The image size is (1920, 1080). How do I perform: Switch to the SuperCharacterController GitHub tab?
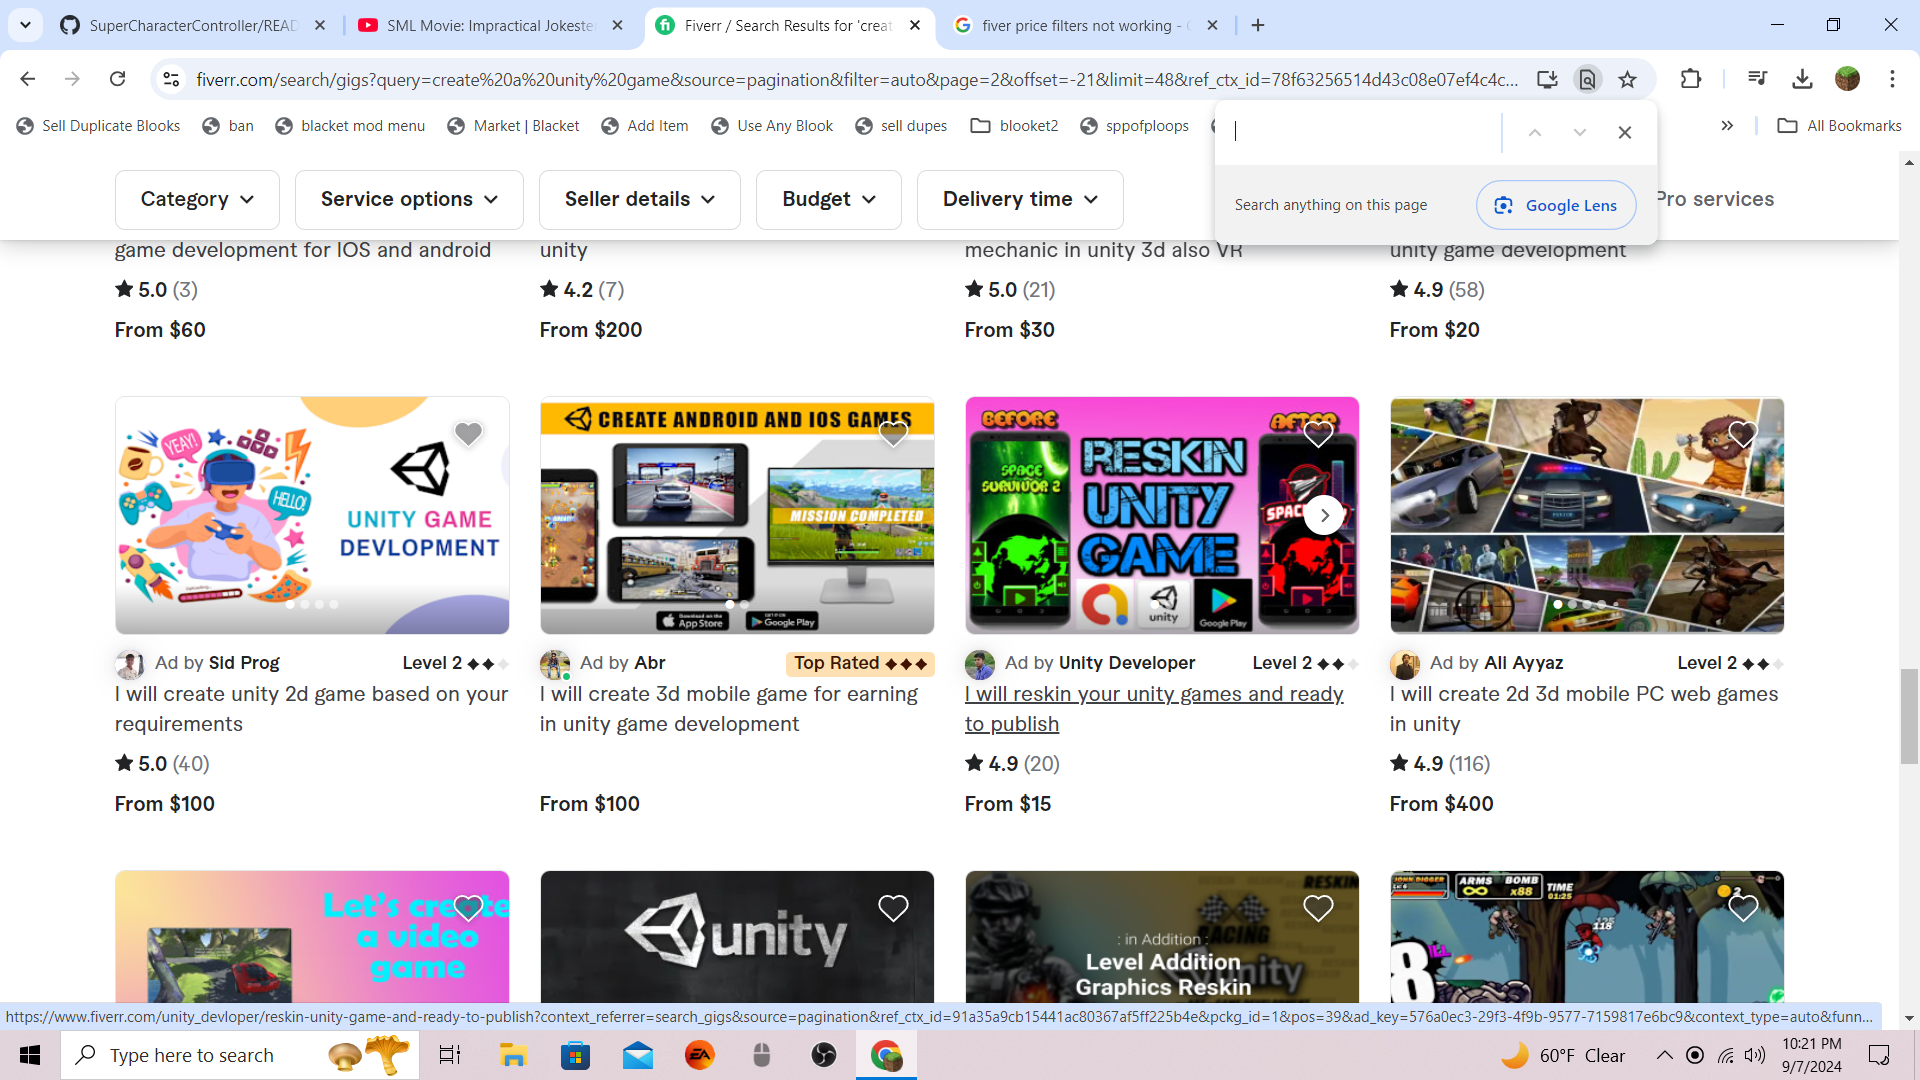pyautogui.click(x=192, y=25)
